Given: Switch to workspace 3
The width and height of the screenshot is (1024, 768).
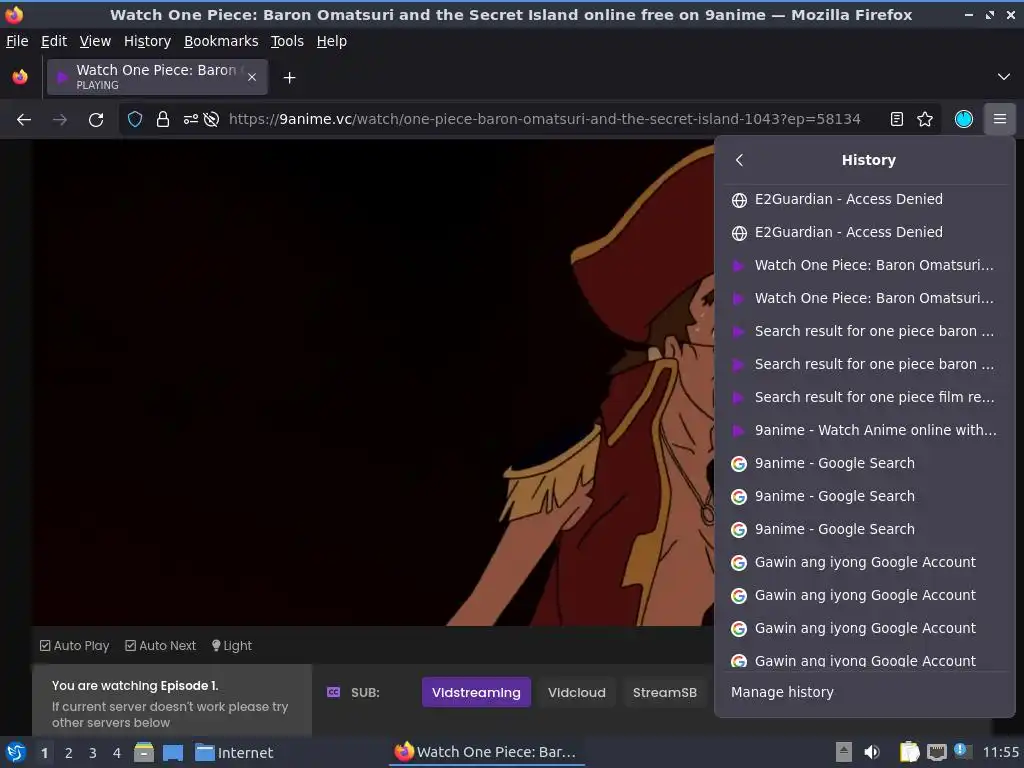Looking at the screenshot, I should [x=93, y=753].
